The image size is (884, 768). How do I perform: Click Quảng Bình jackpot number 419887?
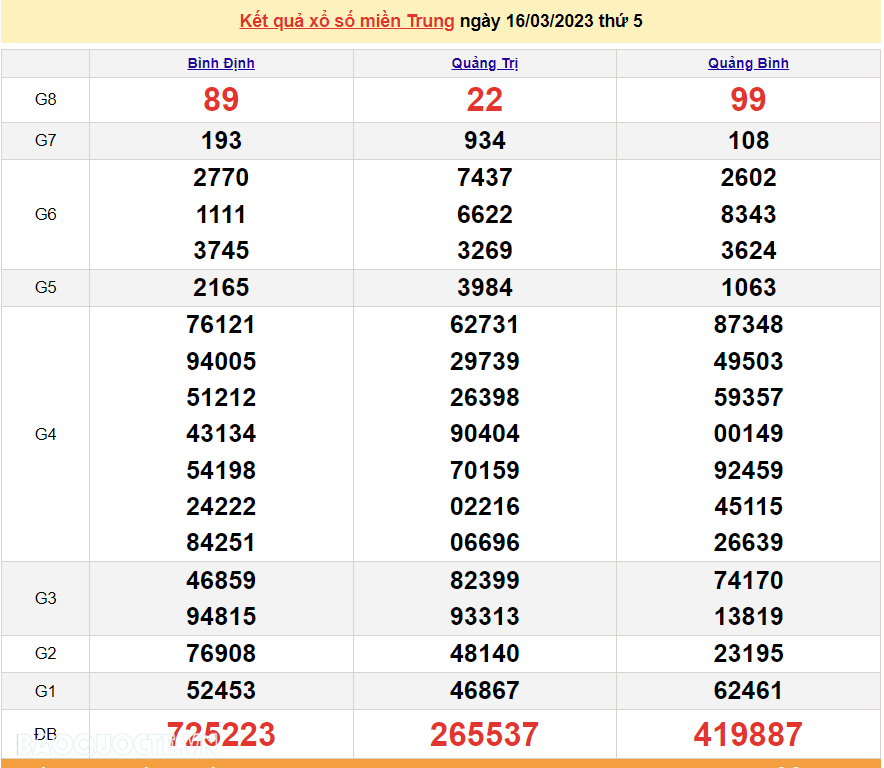[x=748, y=733]
